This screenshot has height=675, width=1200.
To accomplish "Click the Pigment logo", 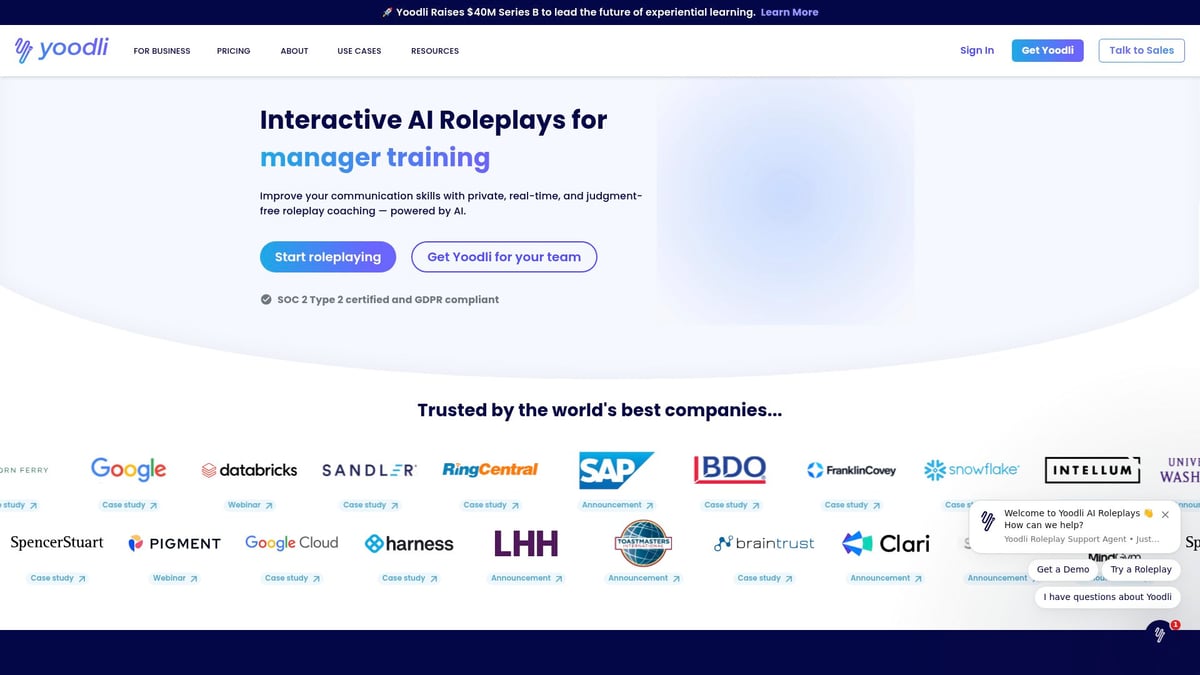I will [174, 542].
